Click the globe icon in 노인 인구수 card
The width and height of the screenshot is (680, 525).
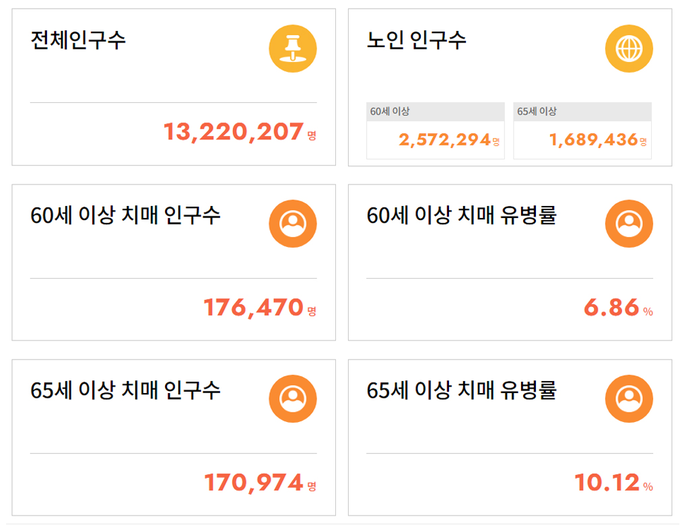629,49
